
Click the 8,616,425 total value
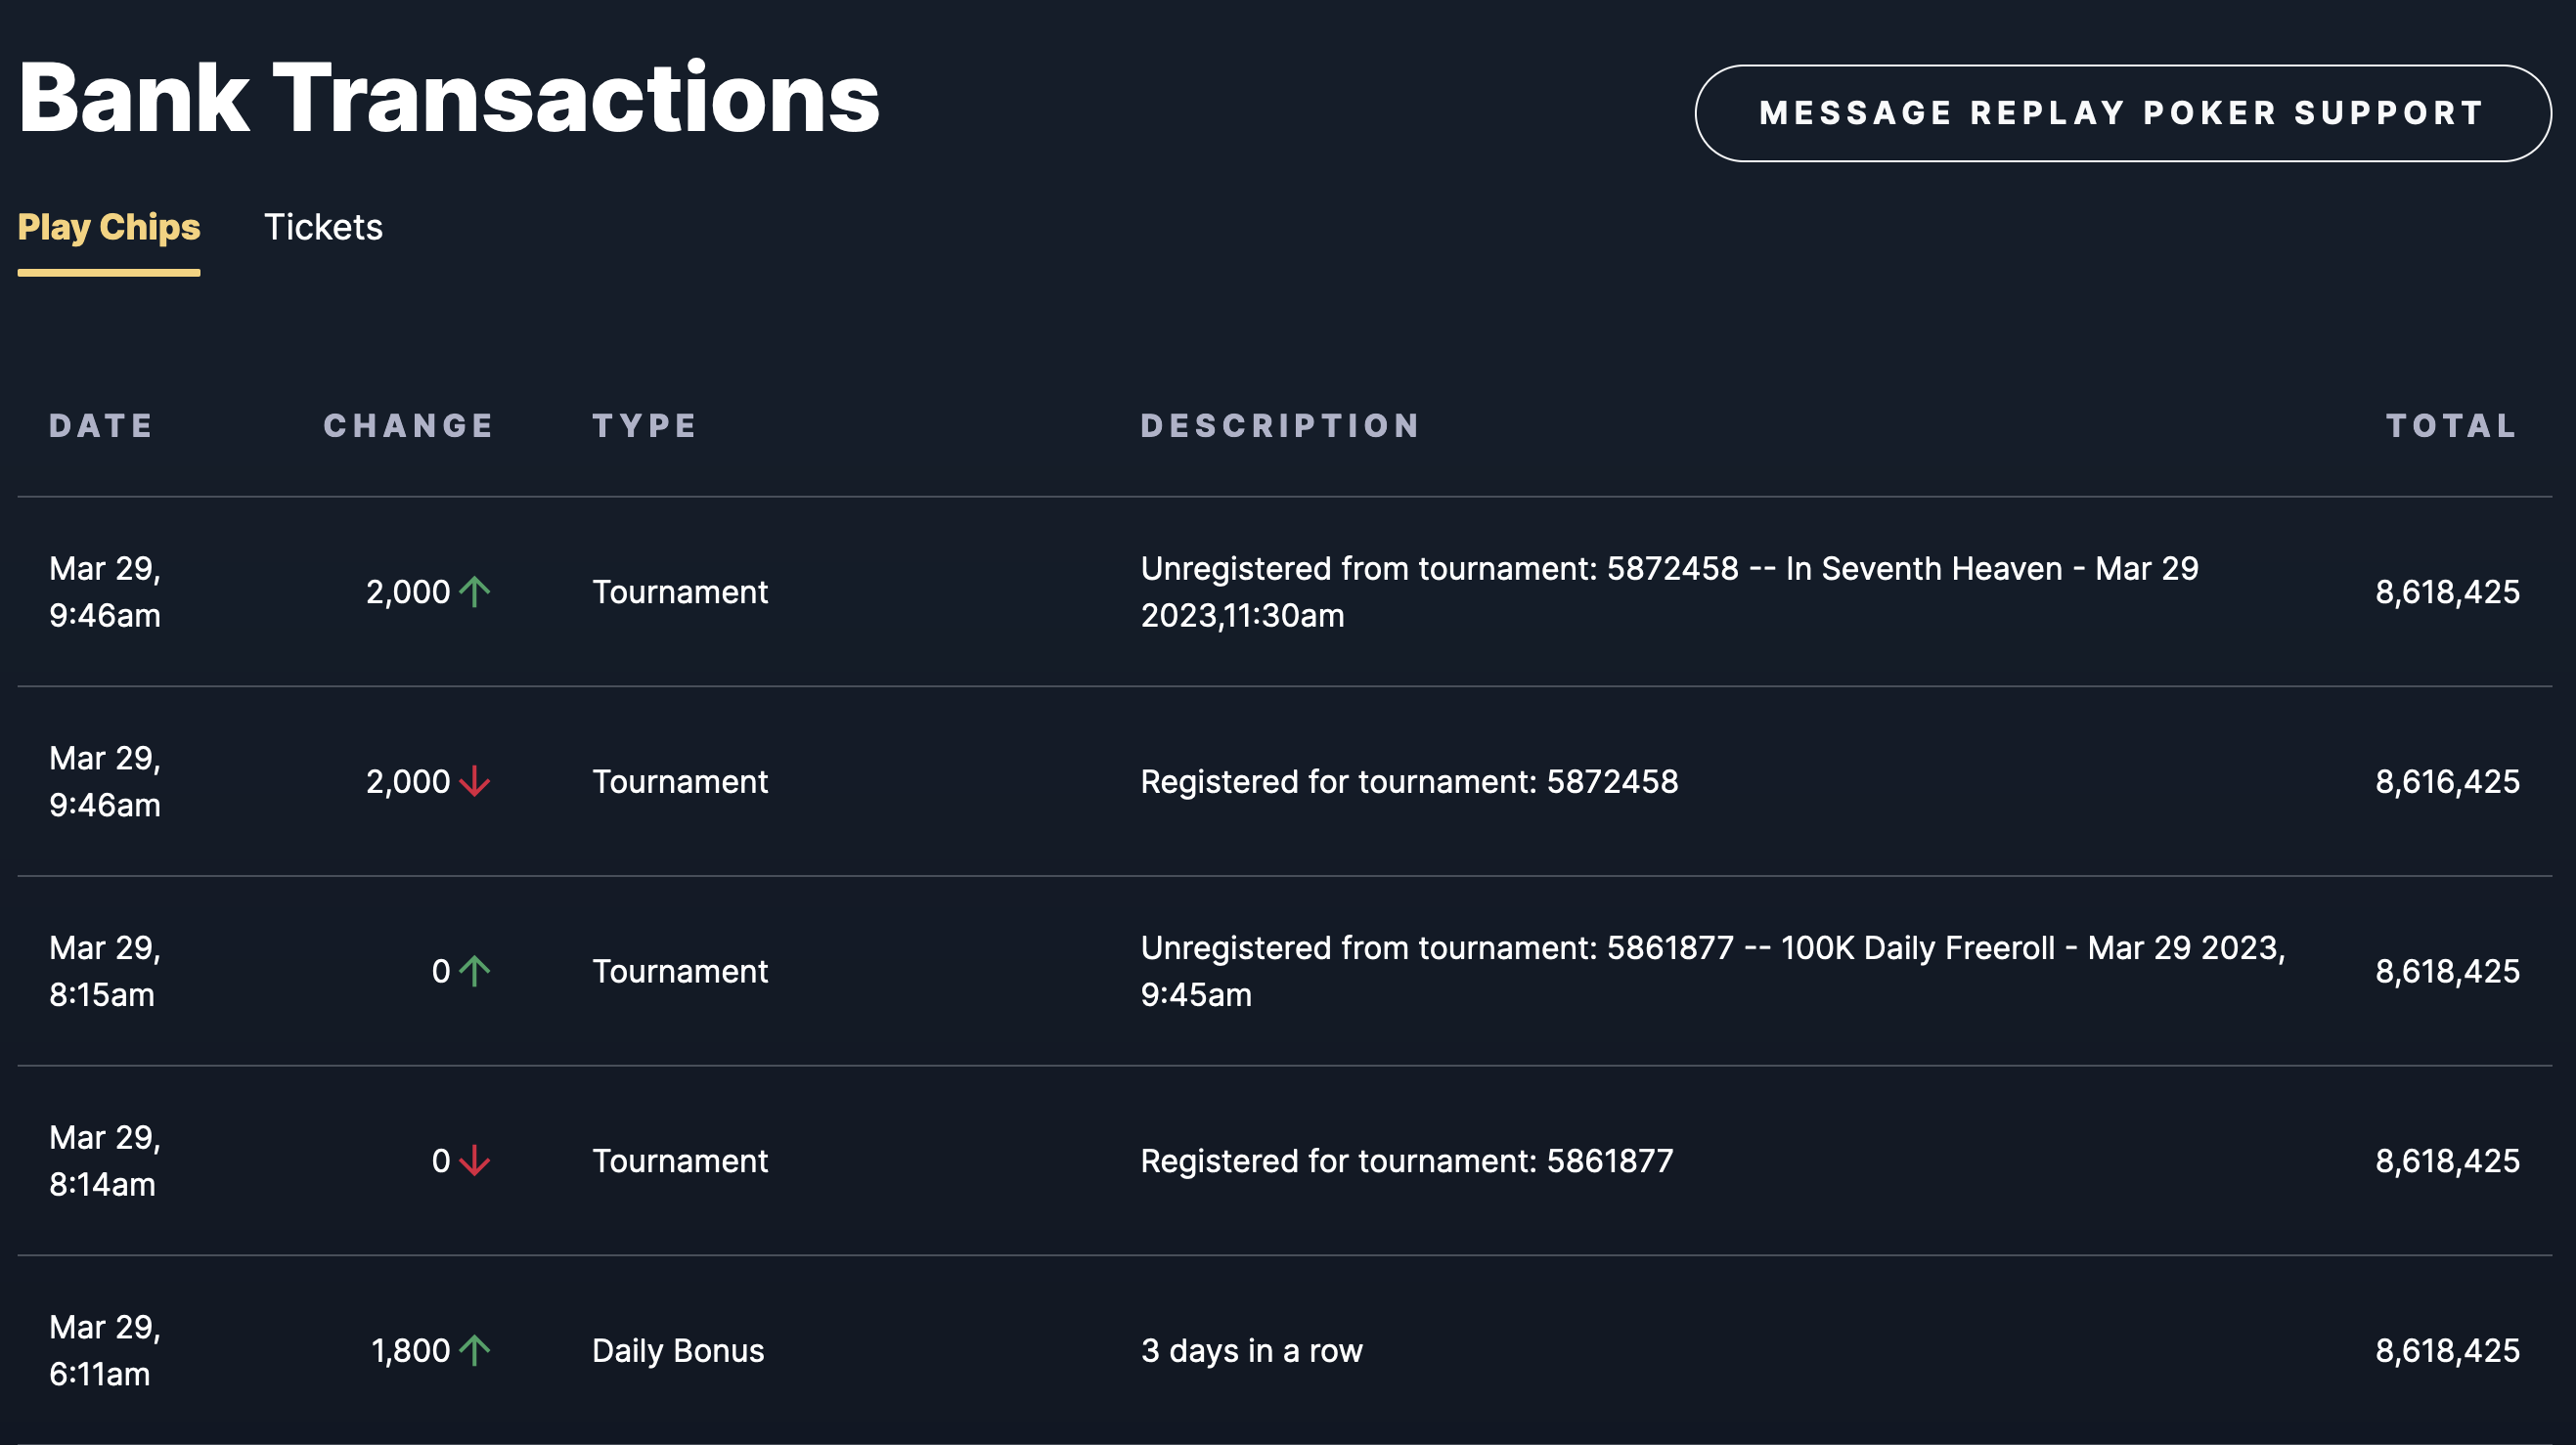[2447, 781]
